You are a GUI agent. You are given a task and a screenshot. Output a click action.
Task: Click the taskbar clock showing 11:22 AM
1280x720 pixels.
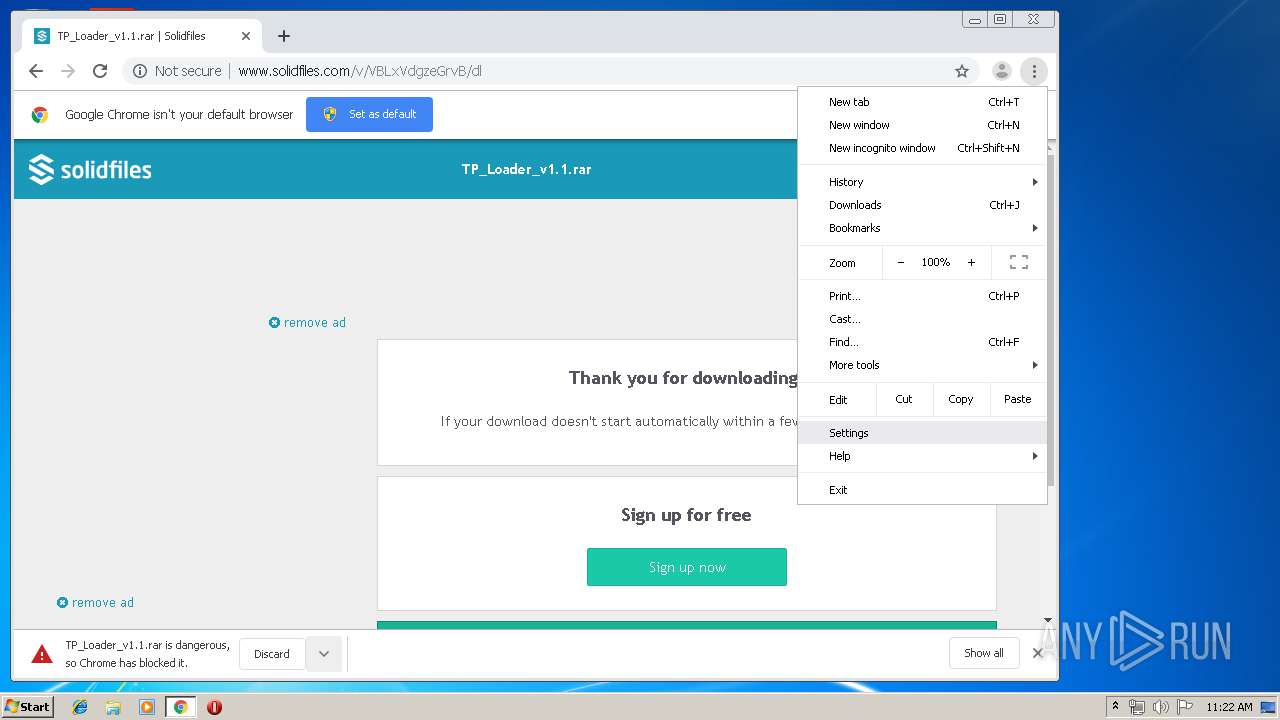pos(1229,707)
